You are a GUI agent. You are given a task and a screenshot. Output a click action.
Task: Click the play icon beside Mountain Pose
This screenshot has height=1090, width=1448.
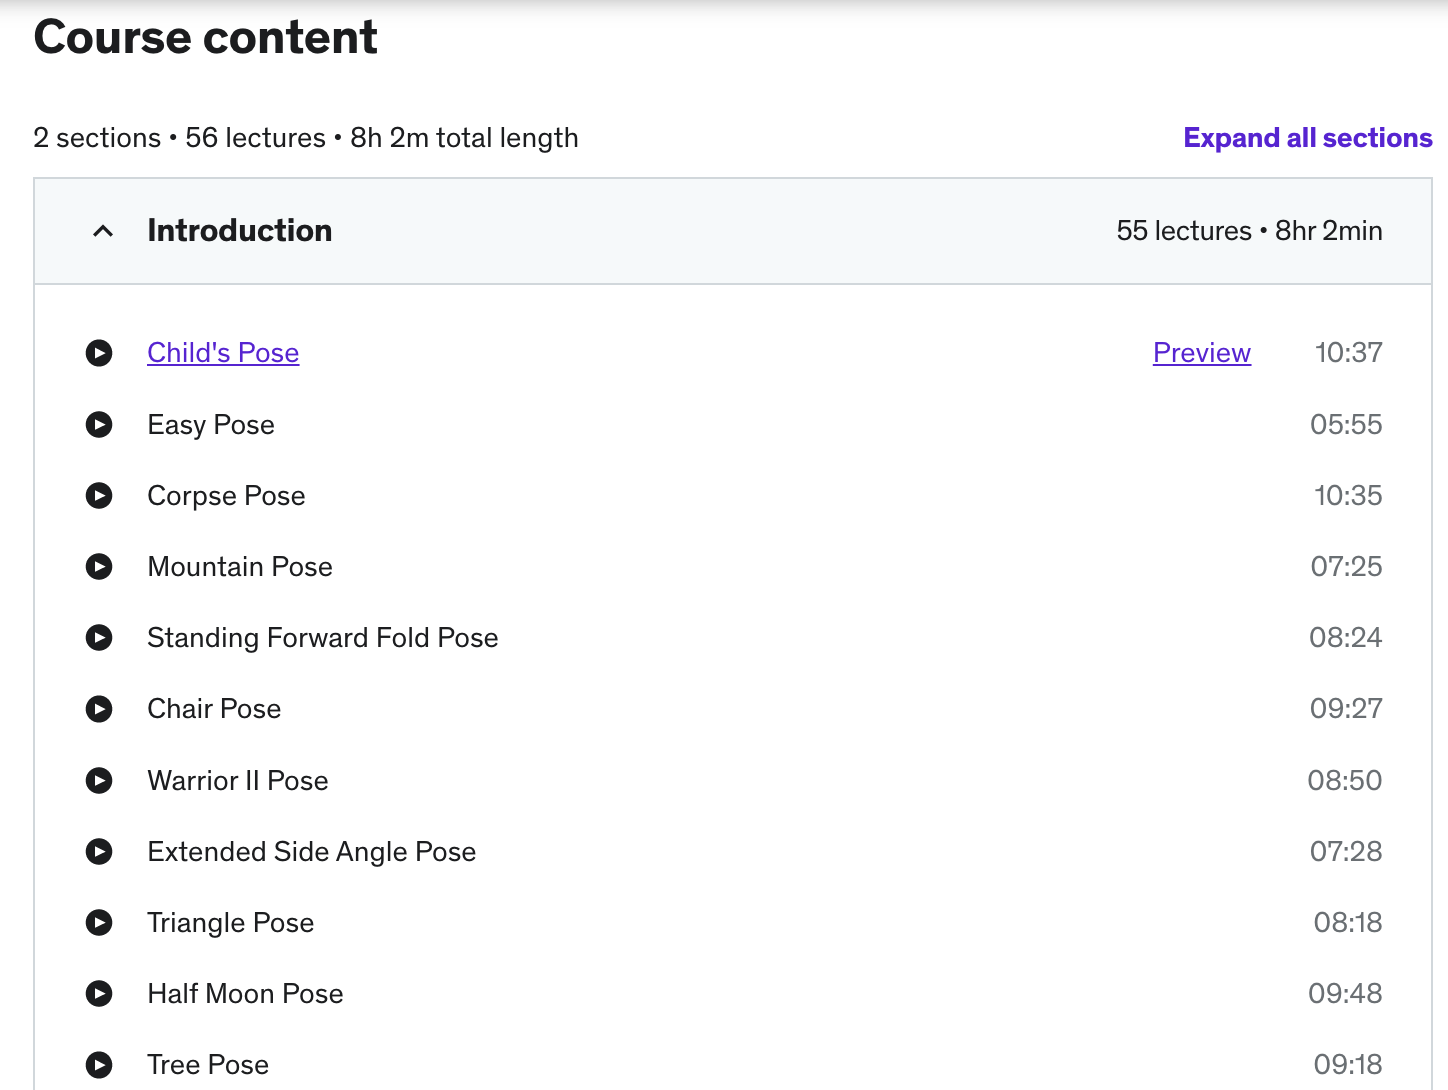click(x=99, y=567)
